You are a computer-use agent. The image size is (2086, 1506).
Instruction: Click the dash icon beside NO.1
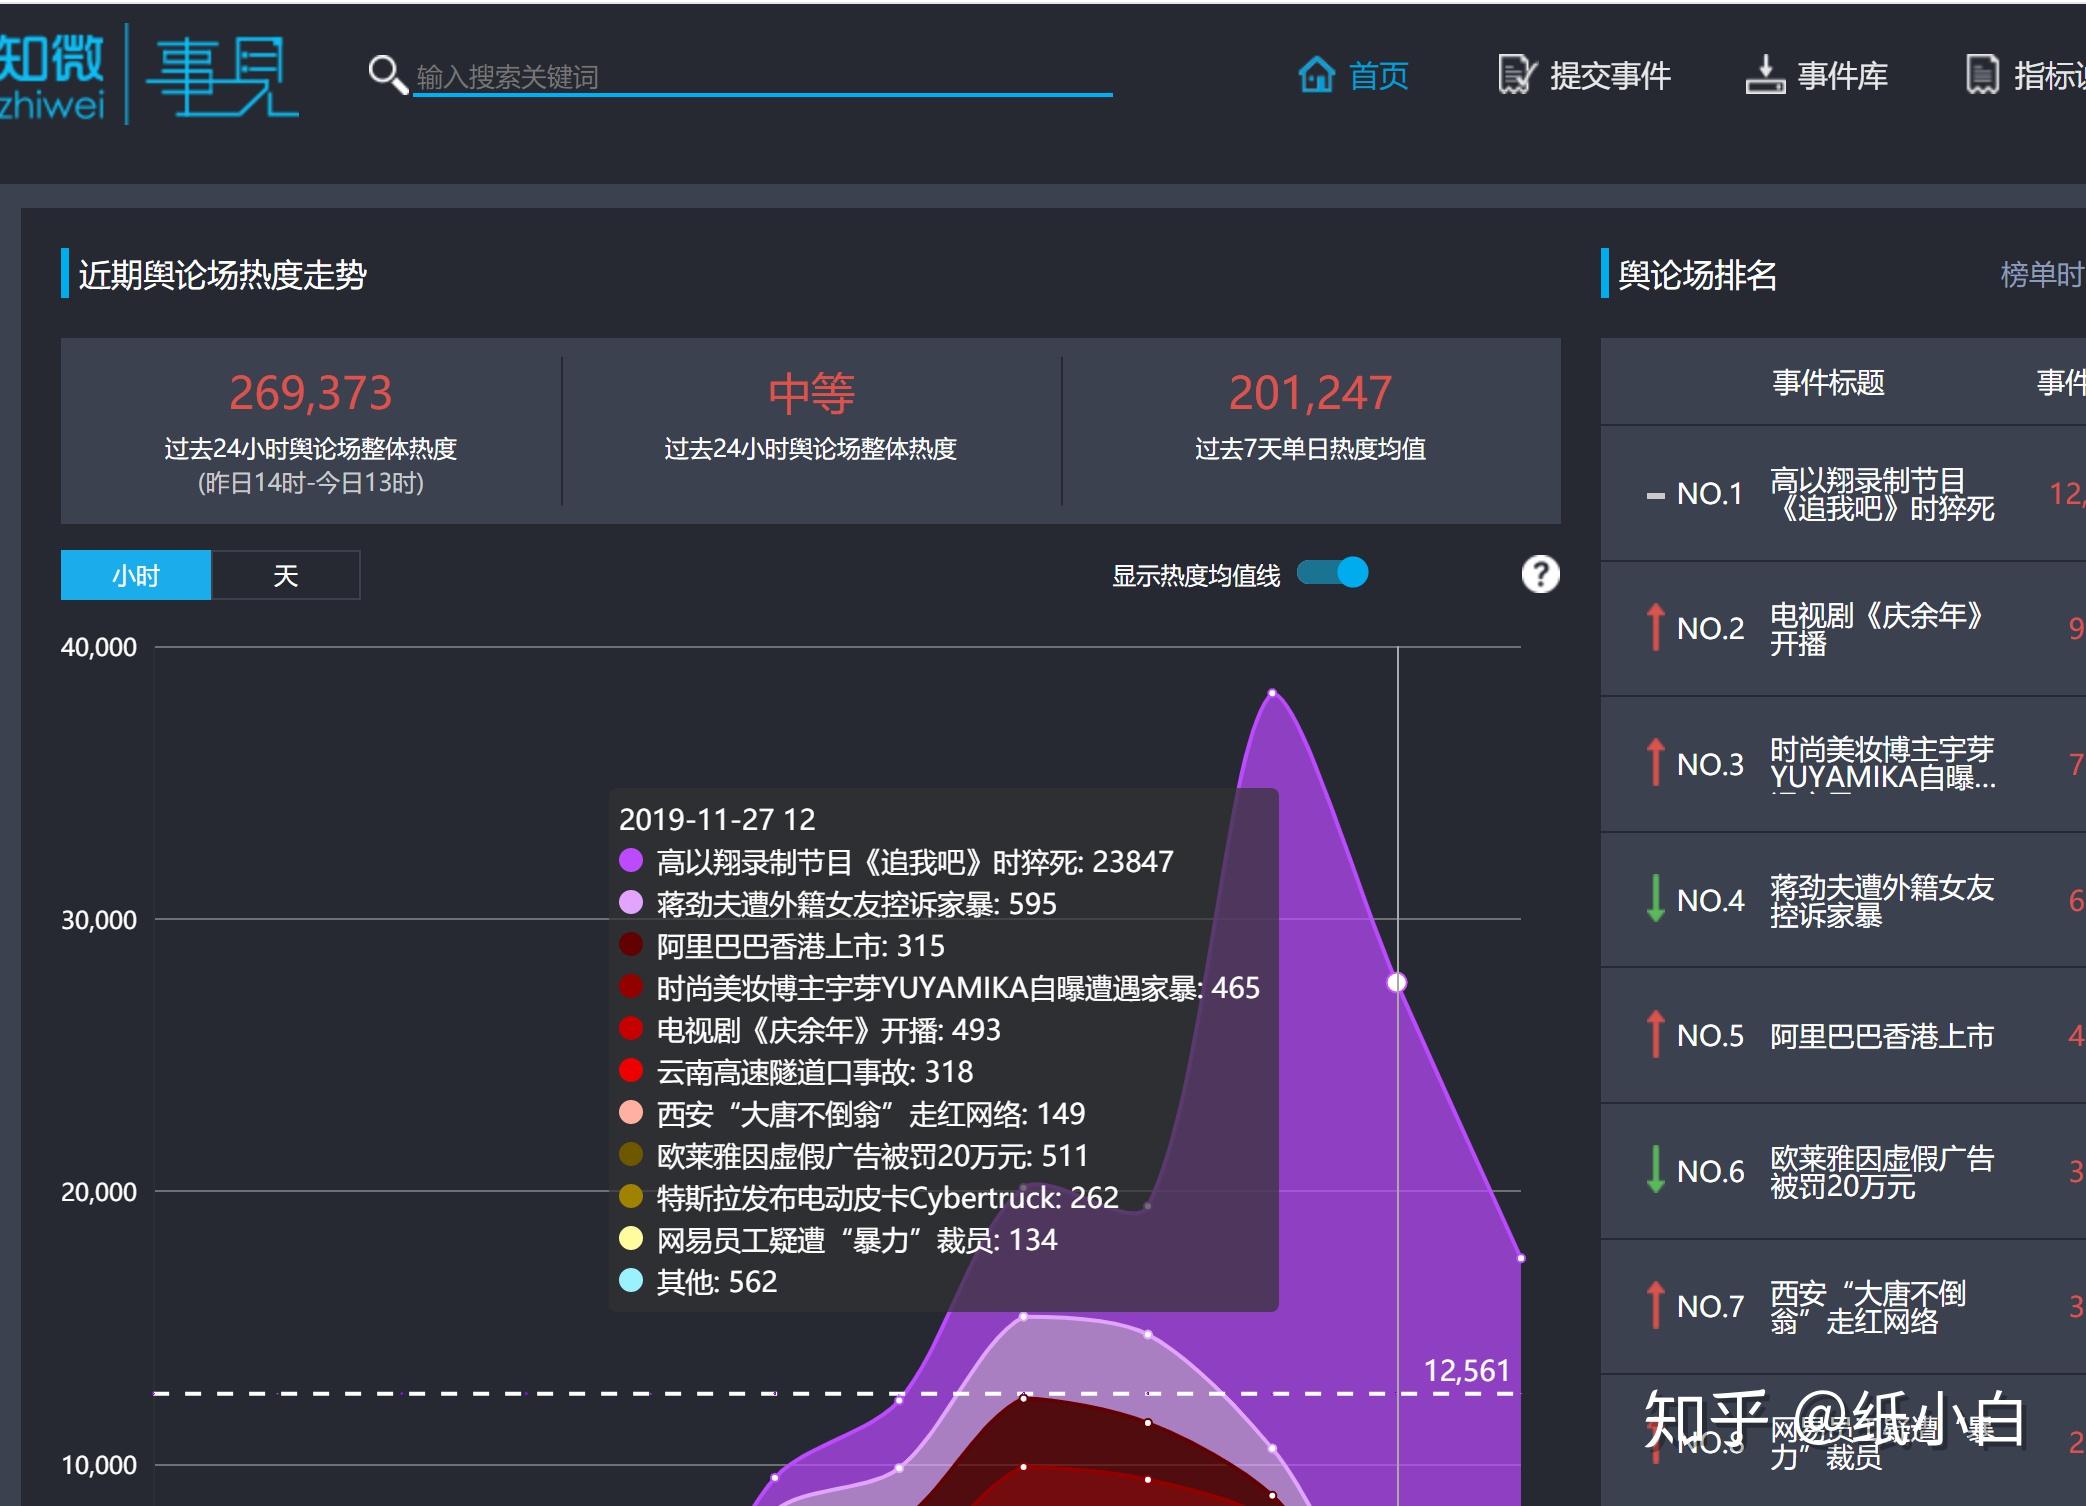pos(1655,495)
